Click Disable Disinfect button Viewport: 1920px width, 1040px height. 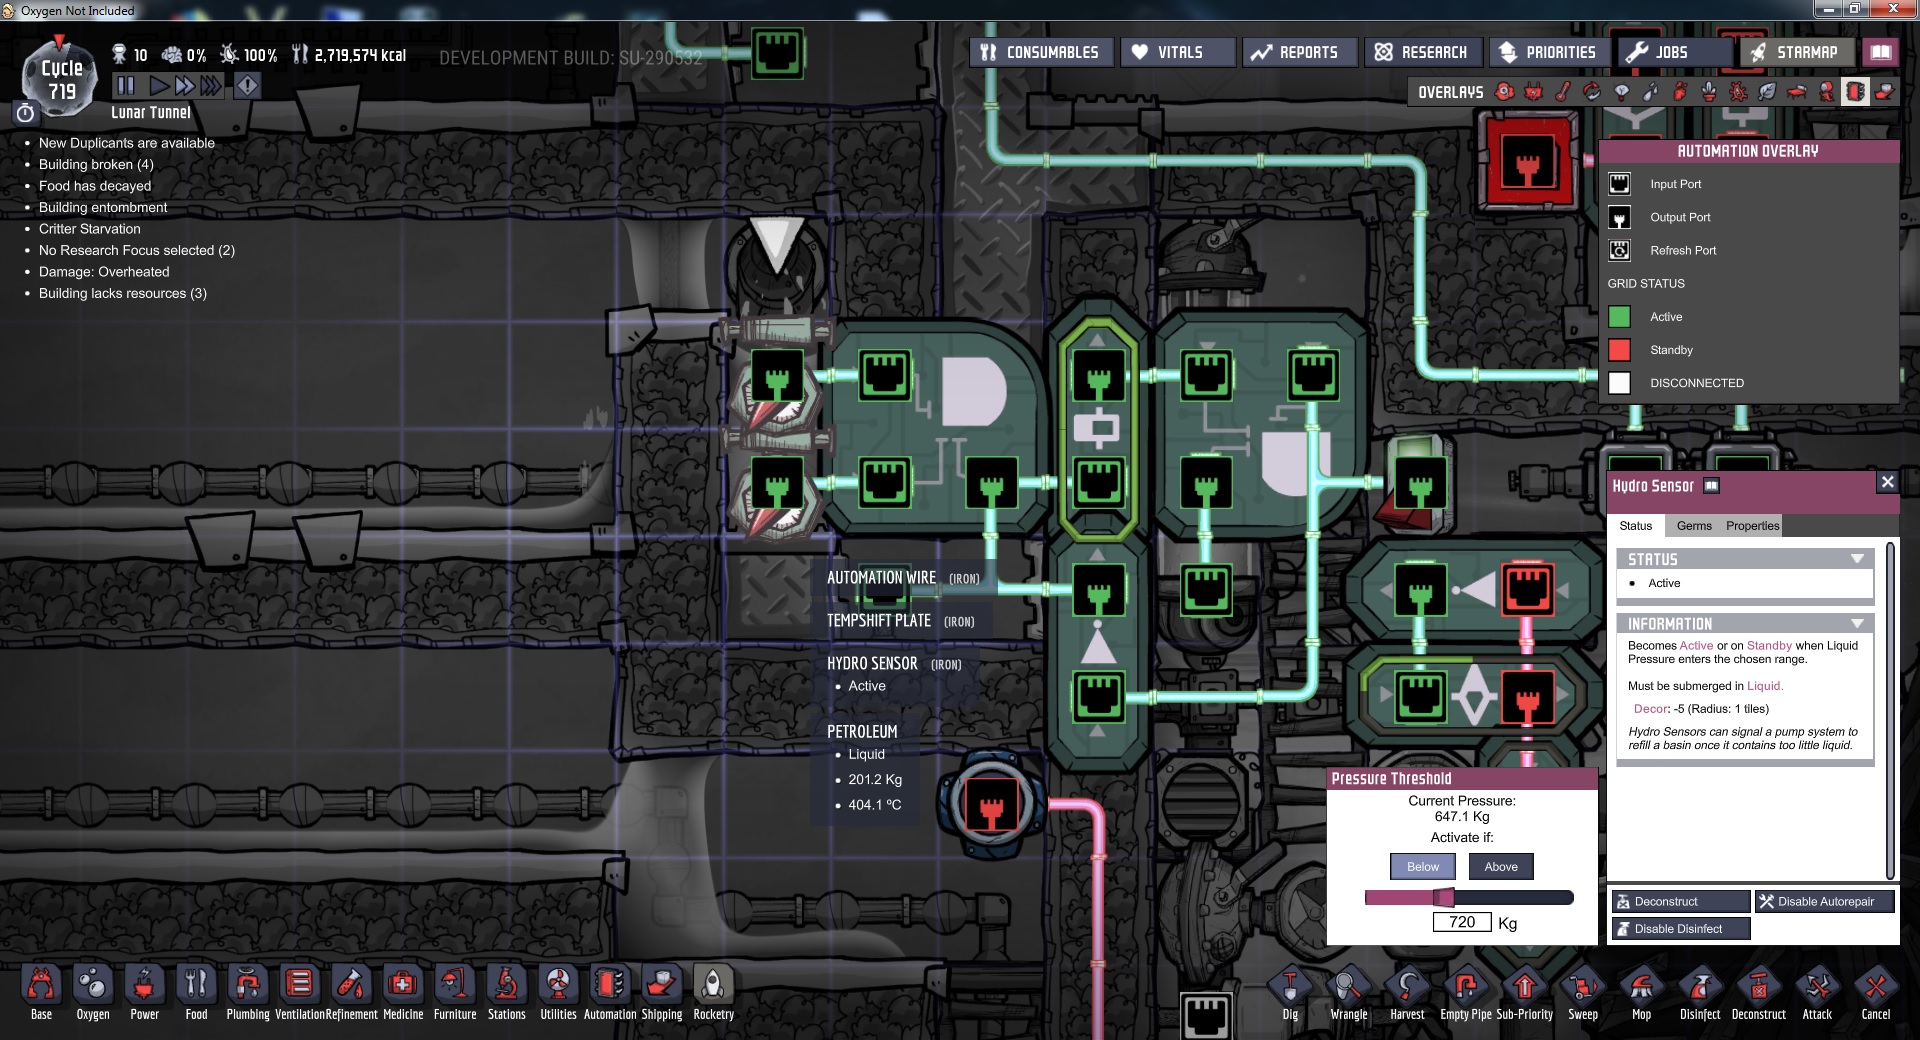pyautogui.click(x=1679, y=929)
